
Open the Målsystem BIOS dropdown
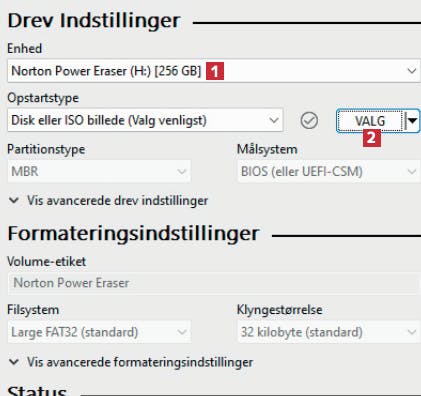click(329, 171)
